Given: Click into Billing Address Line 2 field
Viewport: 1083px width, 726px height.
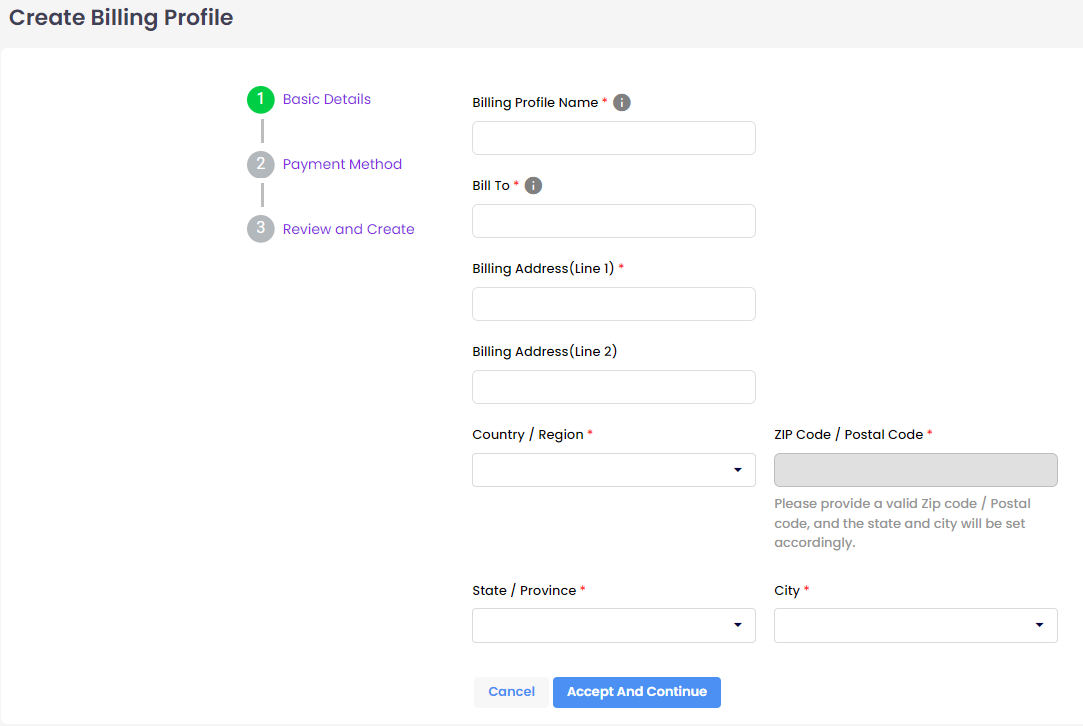Looking at the screenshot, I should tap(613, 387).
